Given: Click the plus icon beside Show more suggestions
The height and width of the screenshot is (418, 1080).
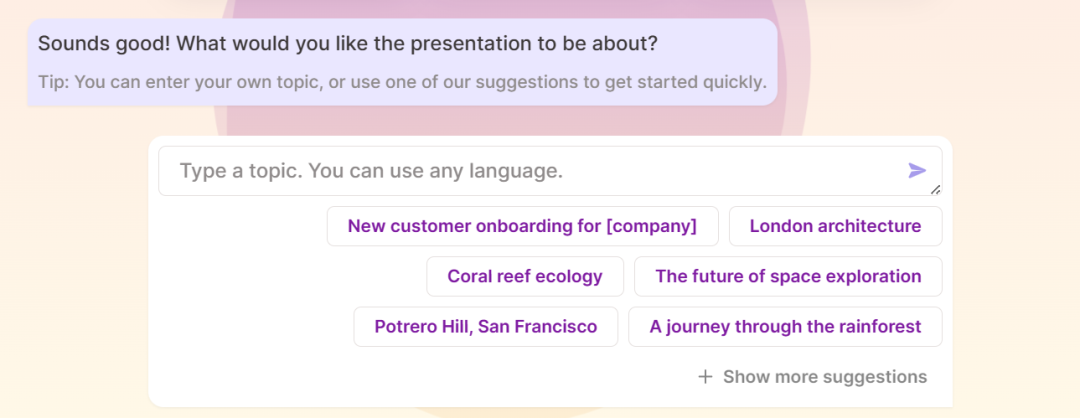Looking at the screenshot, I should pos(705,377).
